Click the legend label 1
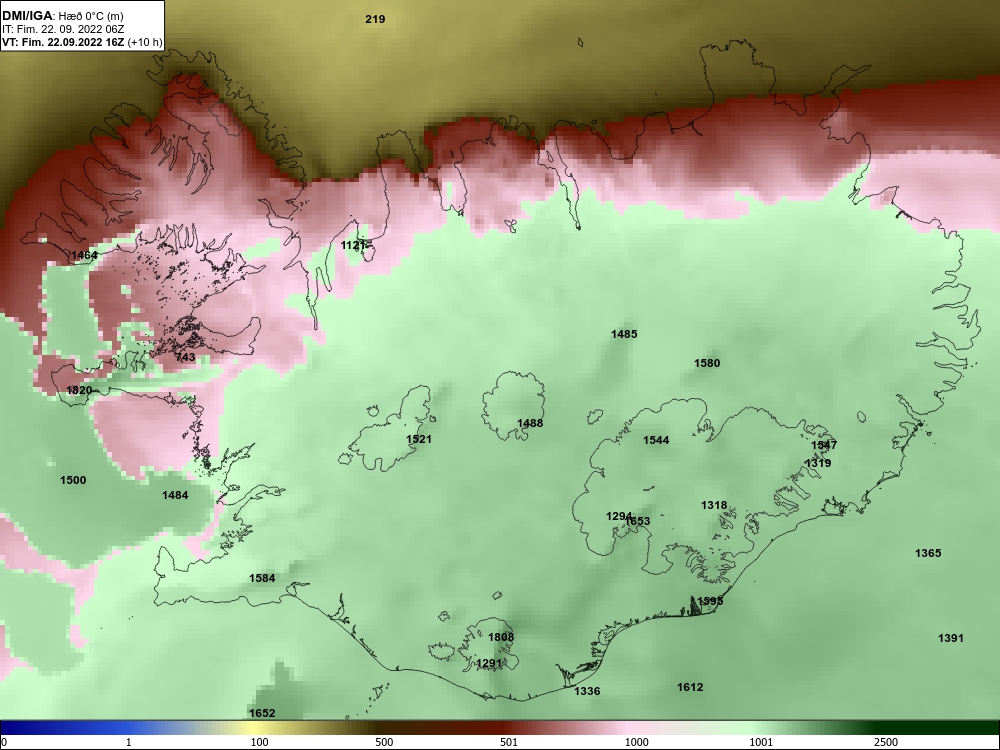This screenshot has width=1000, height=750. 129,742
